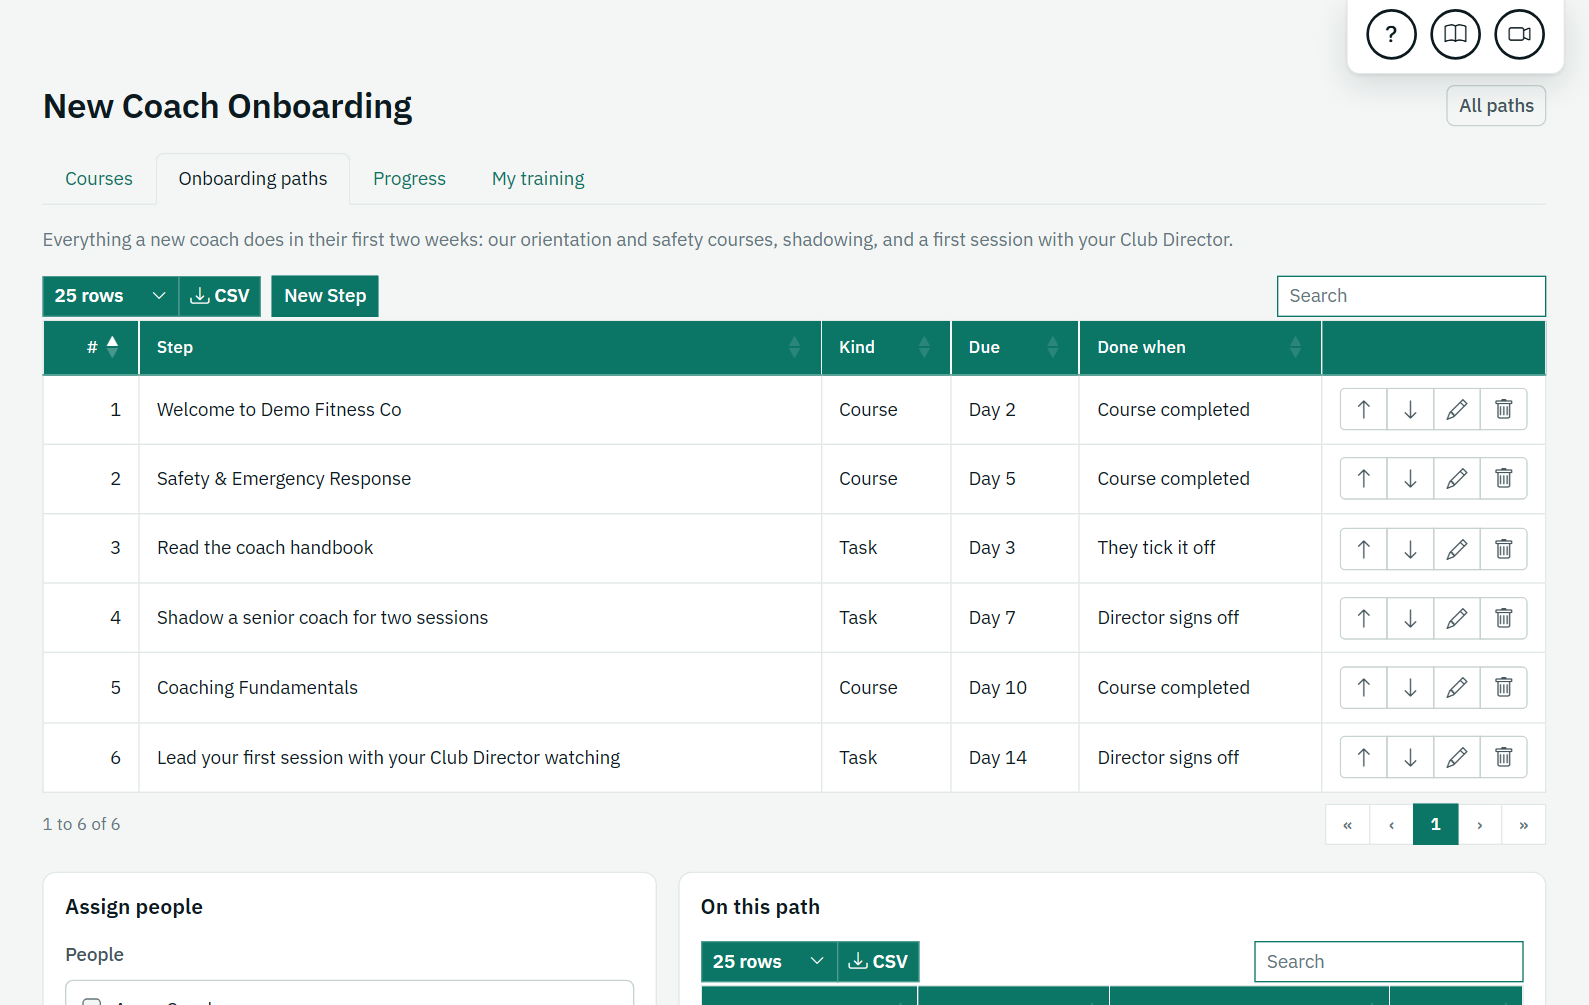Move 'Welcome to Demo Fitness Co' step down
This screenshot has height=1005, width=1589.
point(1410,409)
